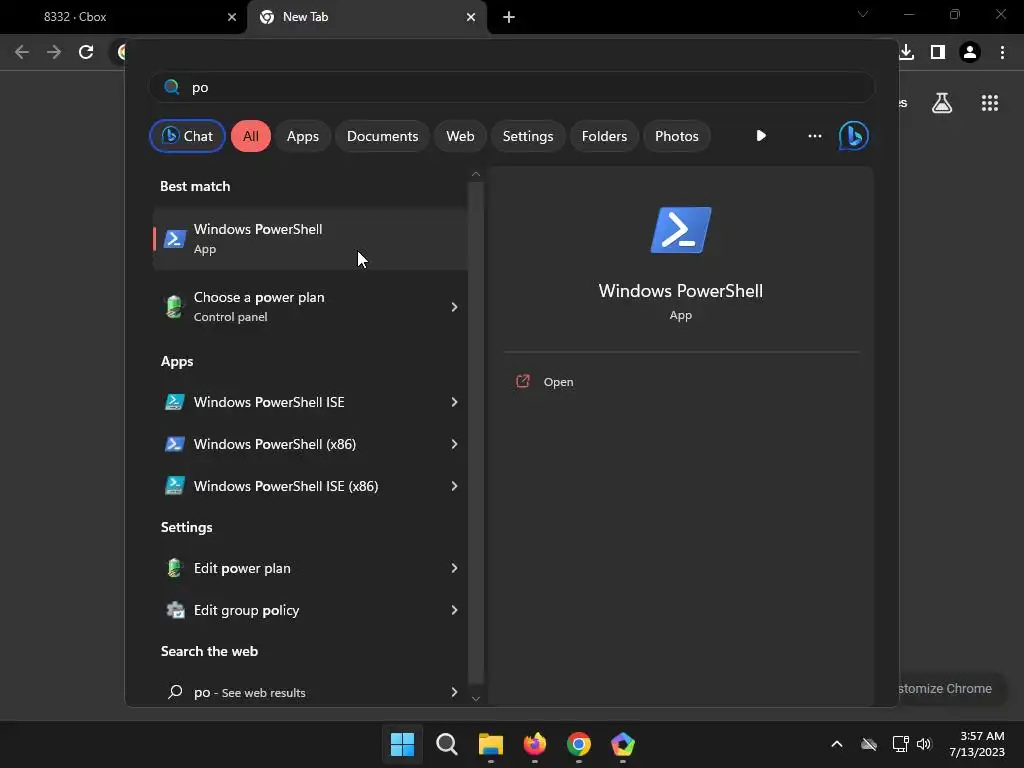Expand Edit group policy chevron
Viewport: 1024px width, 768px height.
[454, 610]
